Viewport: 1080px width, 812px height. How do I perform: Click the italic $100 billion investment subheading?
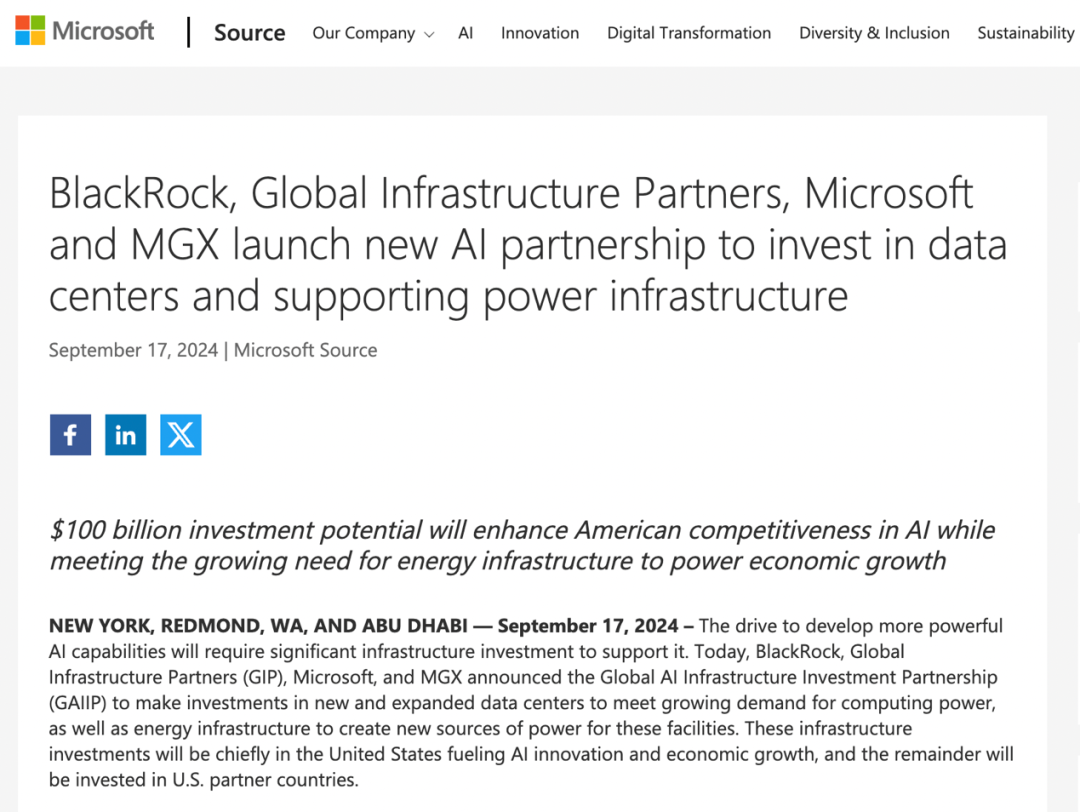pyautogui.click(x=522, y=545)
